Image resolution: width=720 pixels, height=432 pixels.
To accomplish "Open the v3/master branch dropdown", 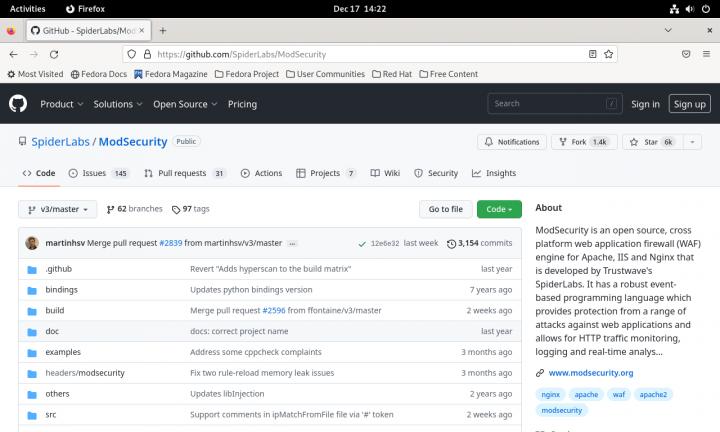I will pos(57,209).
